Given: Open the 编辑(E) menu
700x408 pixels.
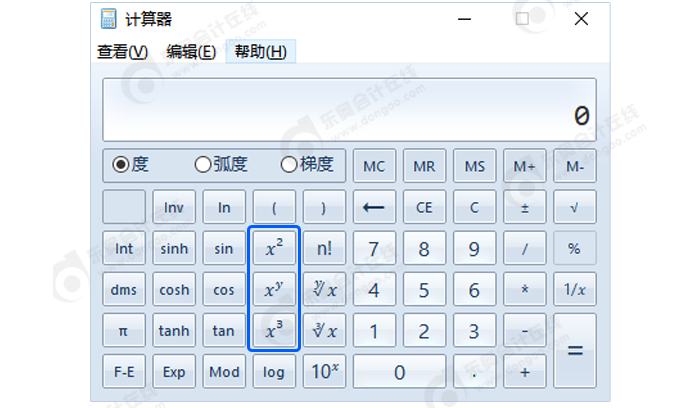Looking at the screenshot, I should tap(191, 52).
